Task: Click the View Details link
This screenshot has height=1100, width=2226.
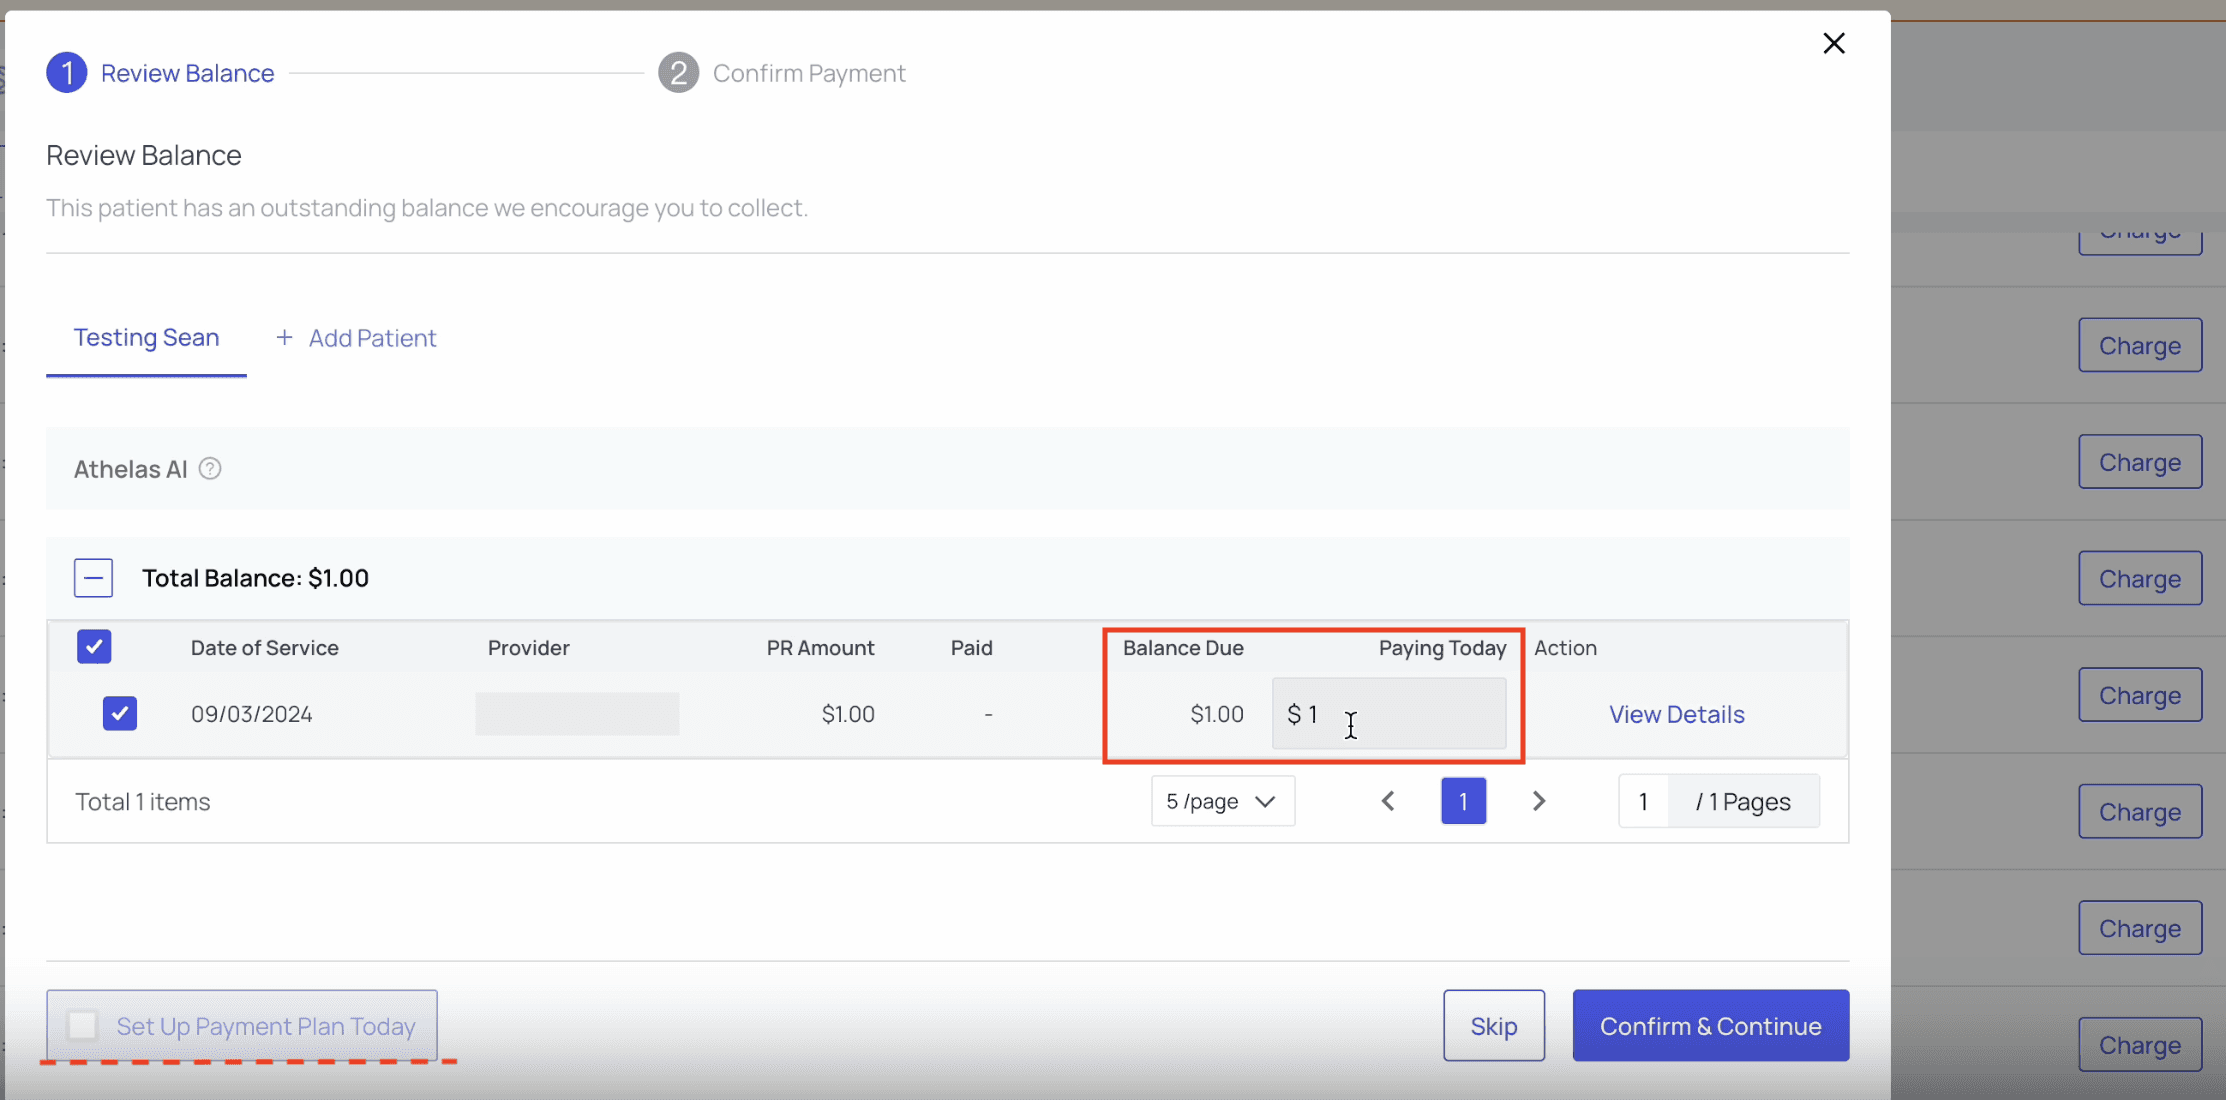Action: pos(1676,714)
